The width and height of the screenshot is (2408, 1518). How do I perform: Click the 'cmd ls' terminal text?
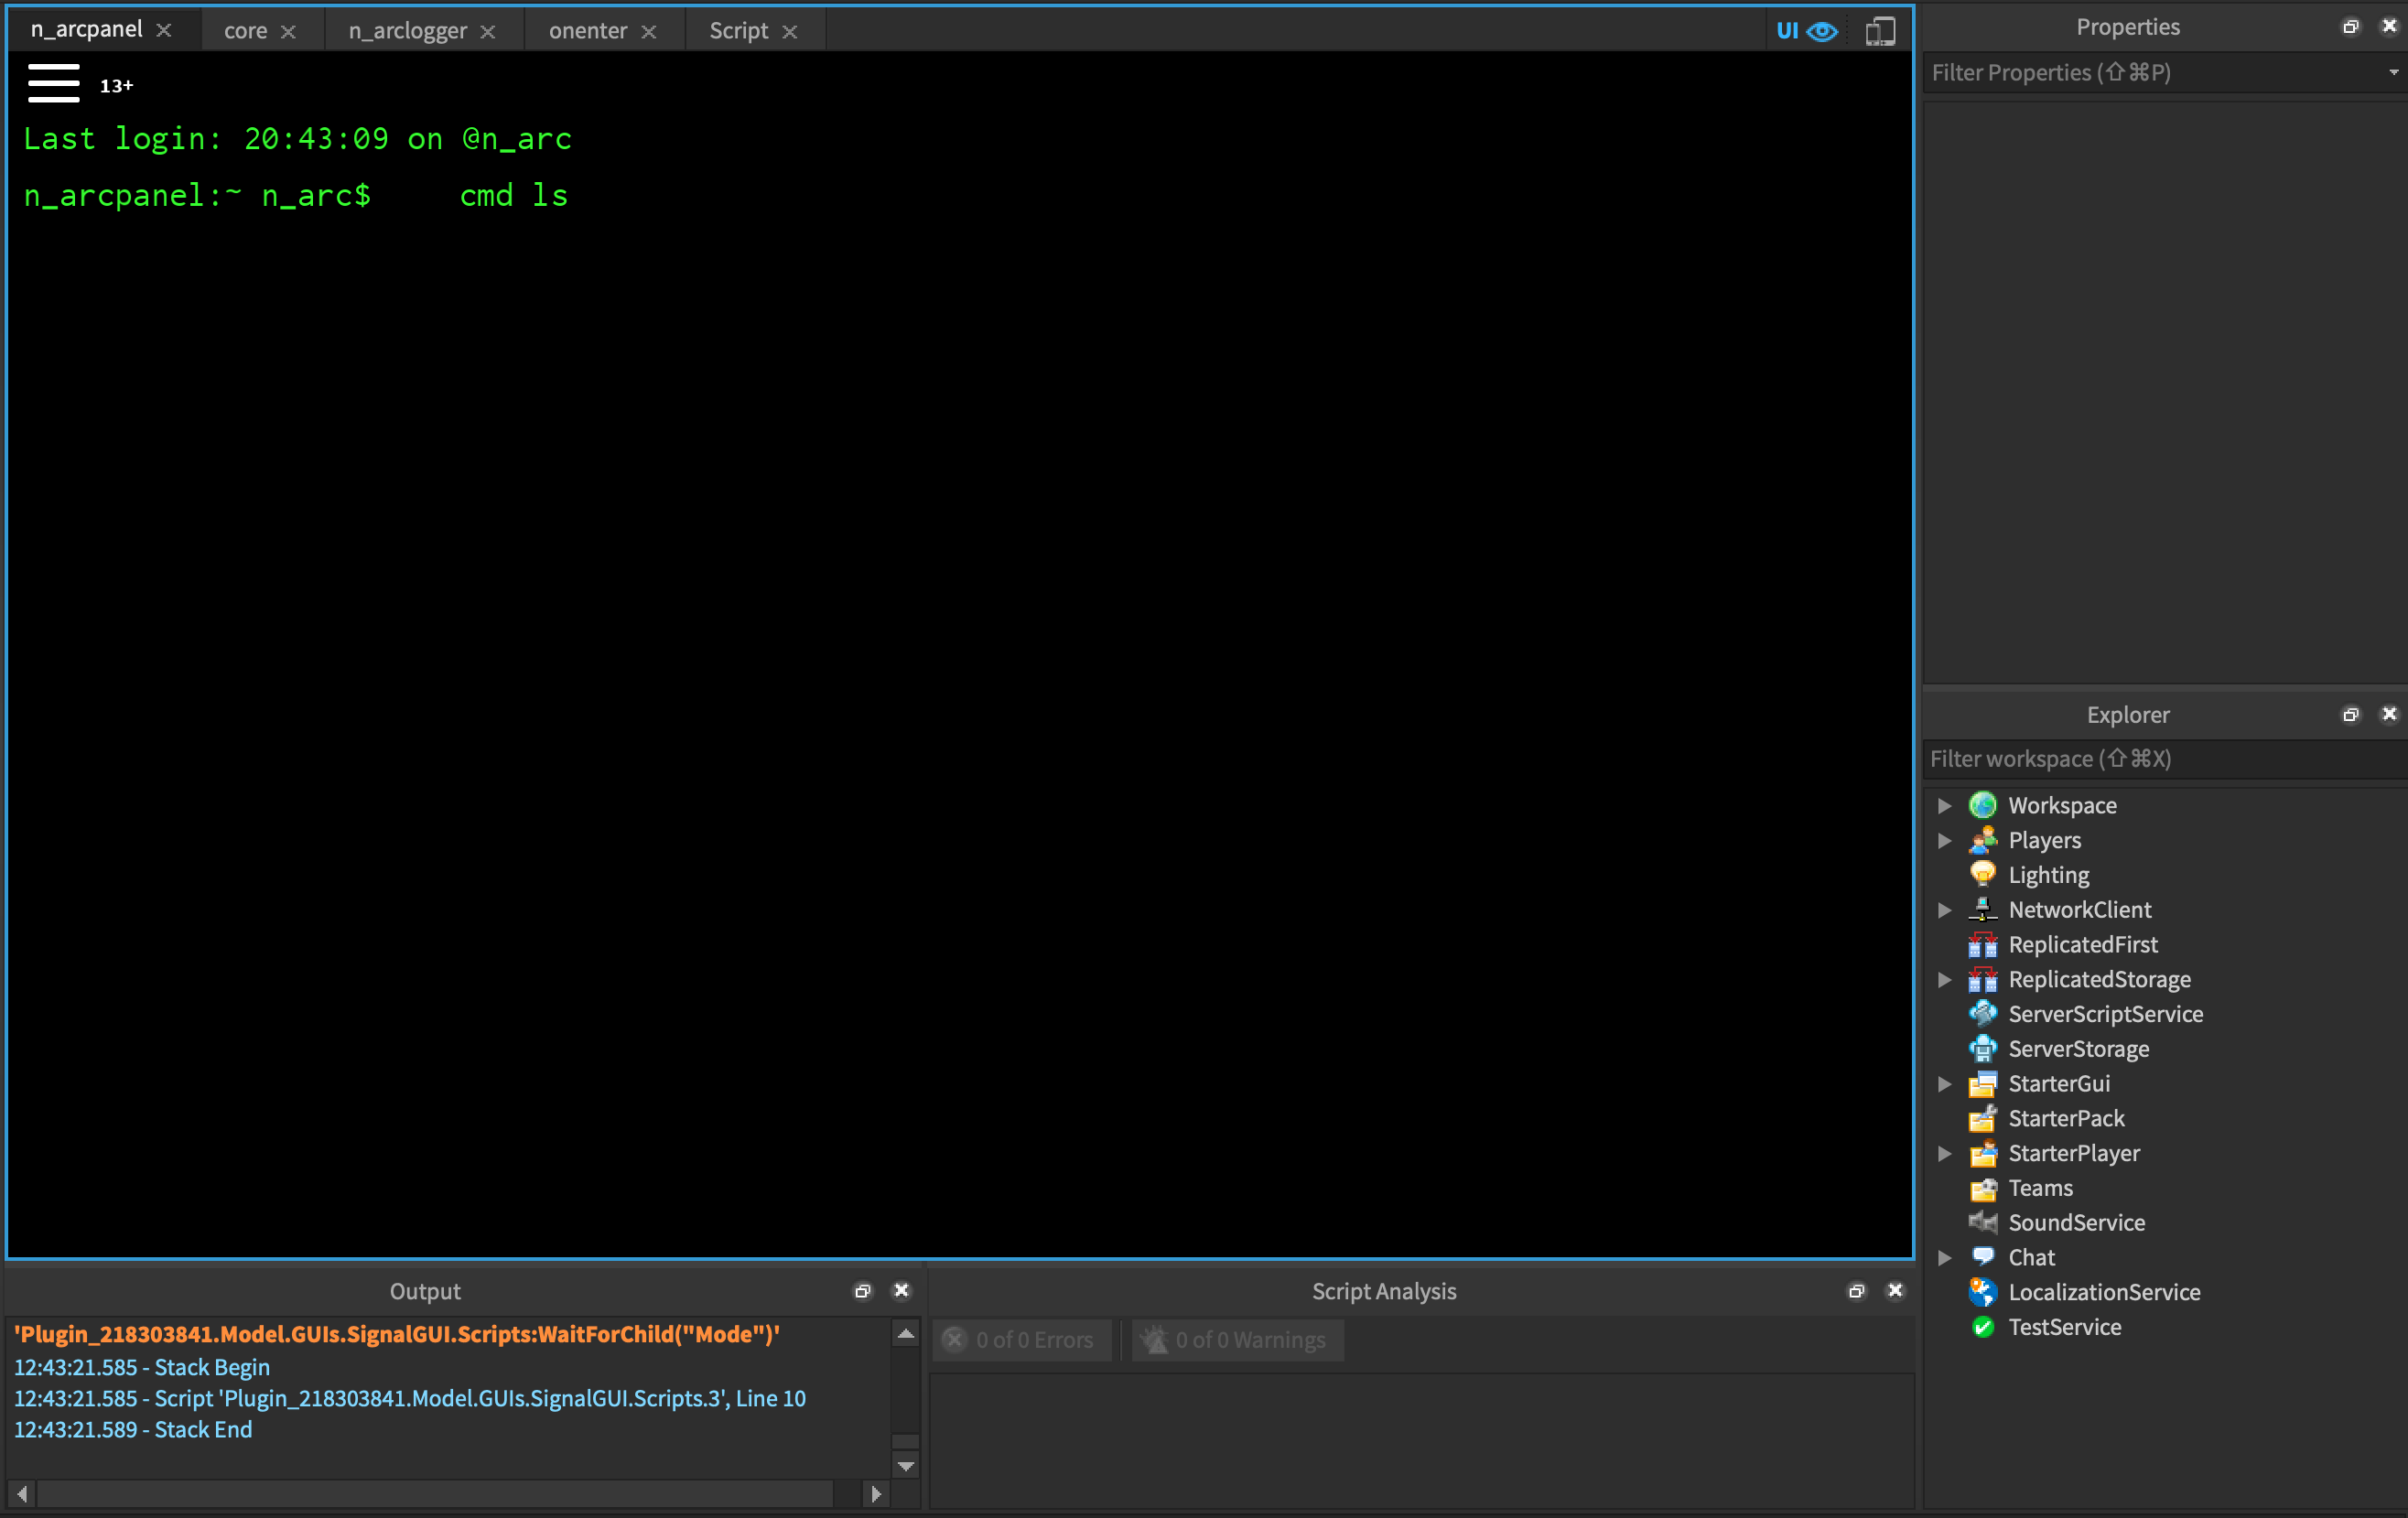click(513, 195)
